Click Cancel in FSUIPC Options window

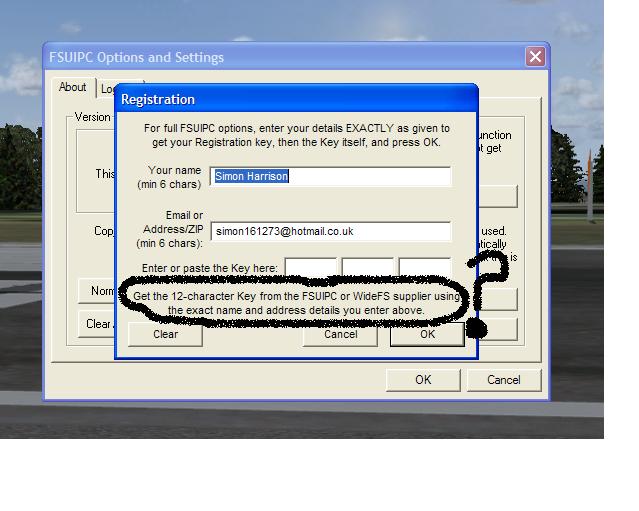[x=504, y=380]
